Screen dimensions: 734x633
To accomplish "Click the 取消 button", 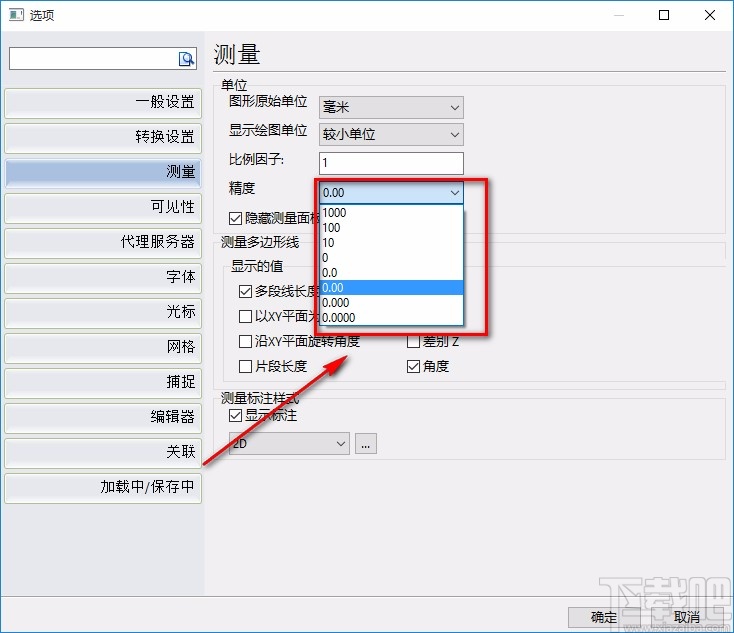I will [686, 617].
